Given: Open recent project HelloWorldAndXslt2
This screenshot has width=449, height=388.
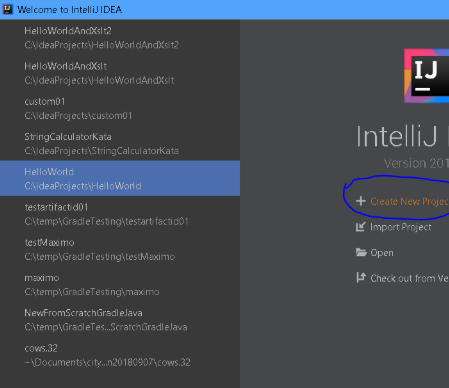Looking at the screenshot, I should coord(120,37).
